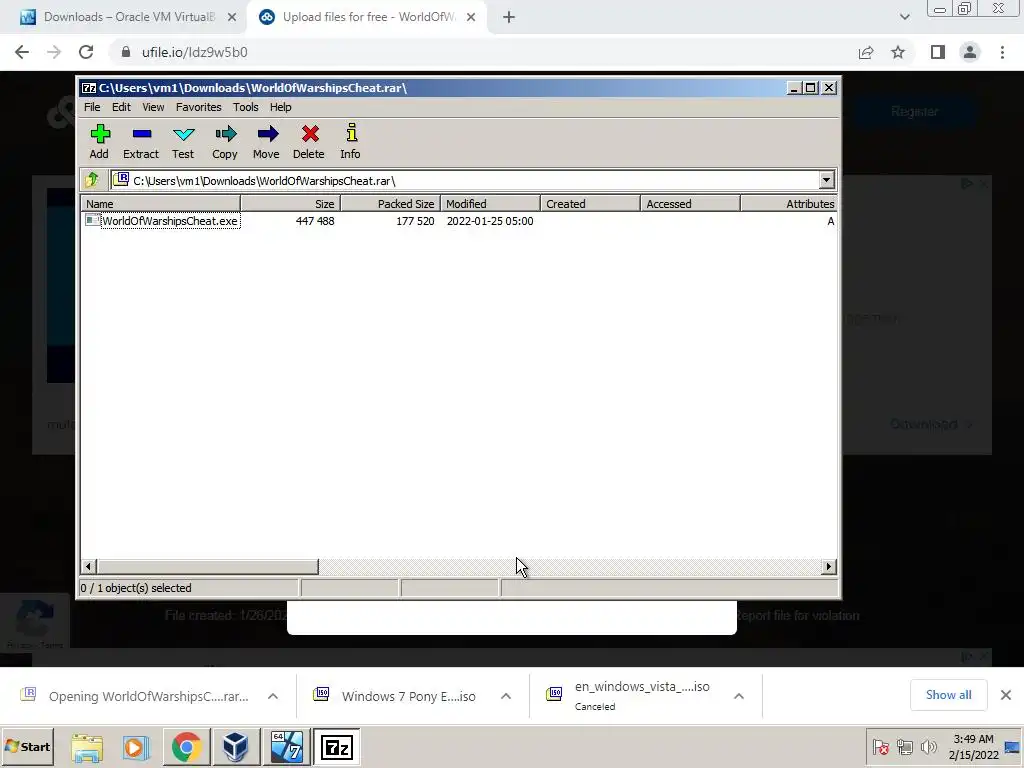Select the Move toolbar icon

(266, 141)
